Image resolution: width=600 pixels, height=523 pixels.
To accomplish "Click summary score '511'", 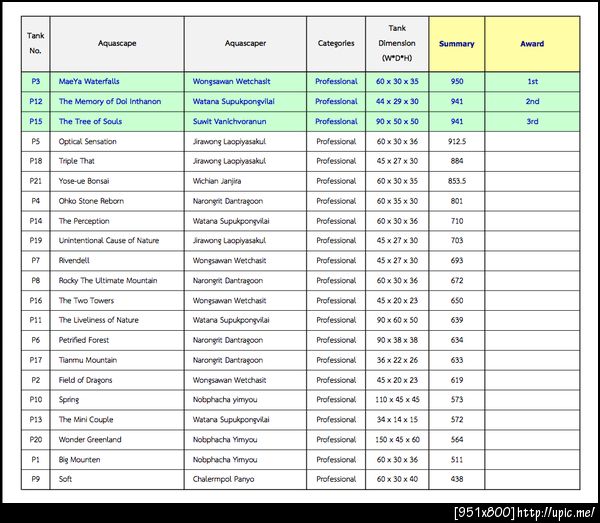I will [457, 459].
